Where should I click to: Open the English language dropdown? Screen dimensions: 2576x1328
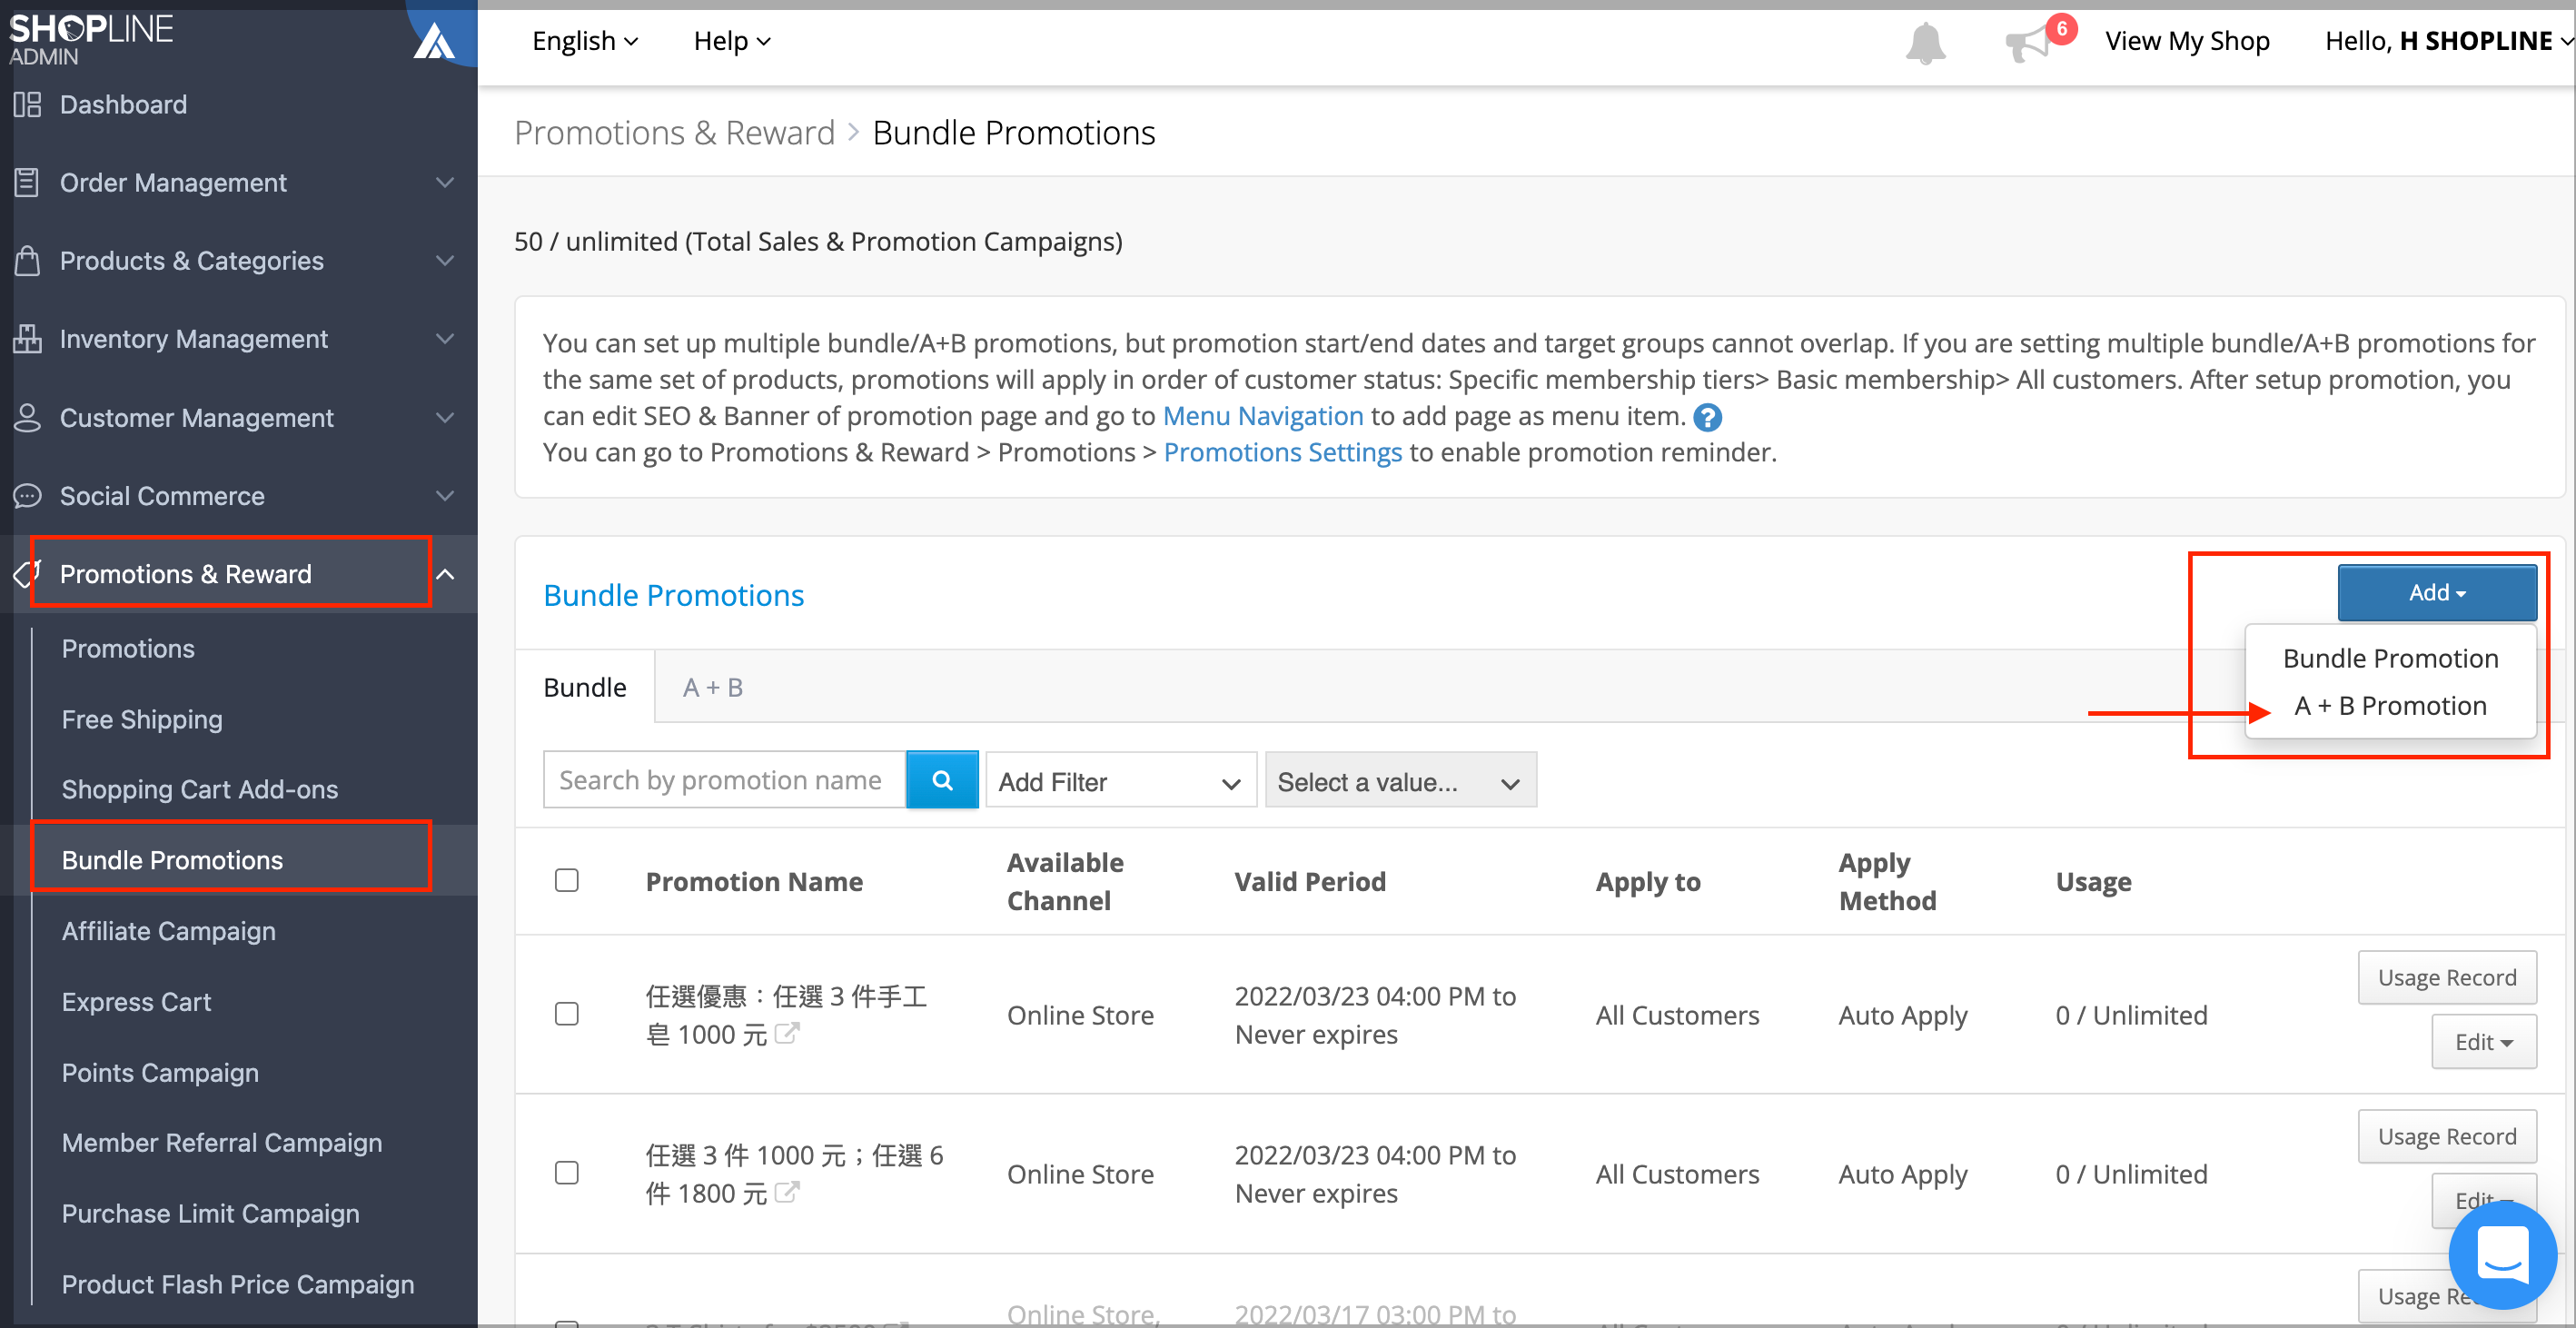[x=585, y=41]
